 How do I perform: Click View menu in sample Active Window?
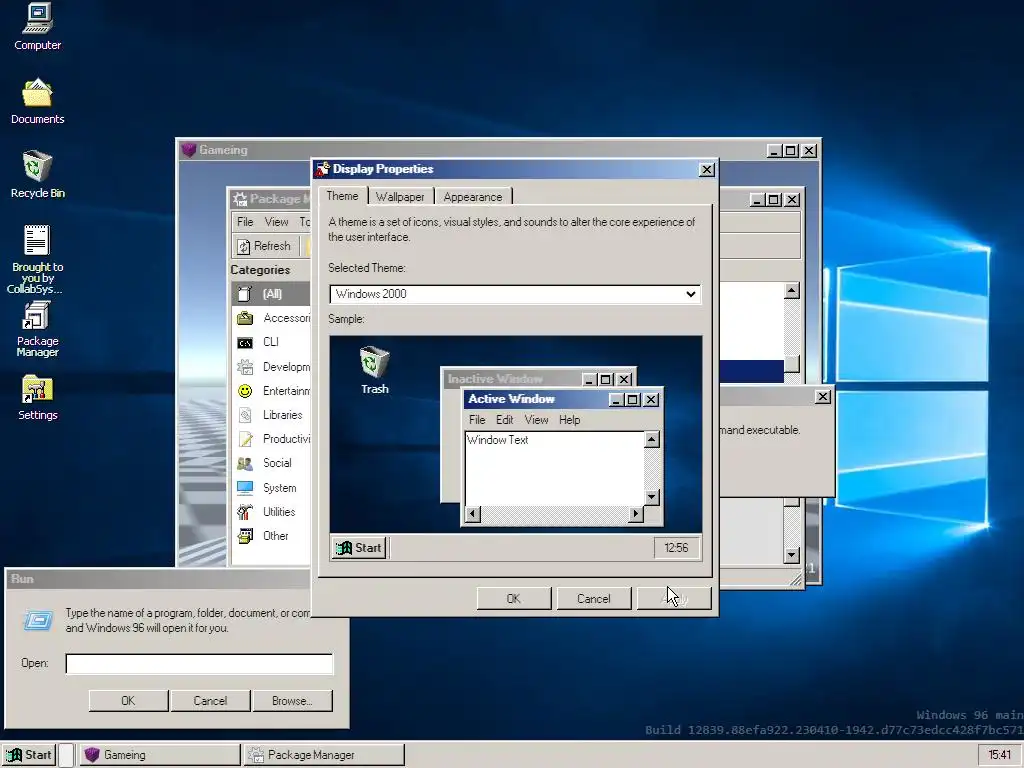point(536,420)
